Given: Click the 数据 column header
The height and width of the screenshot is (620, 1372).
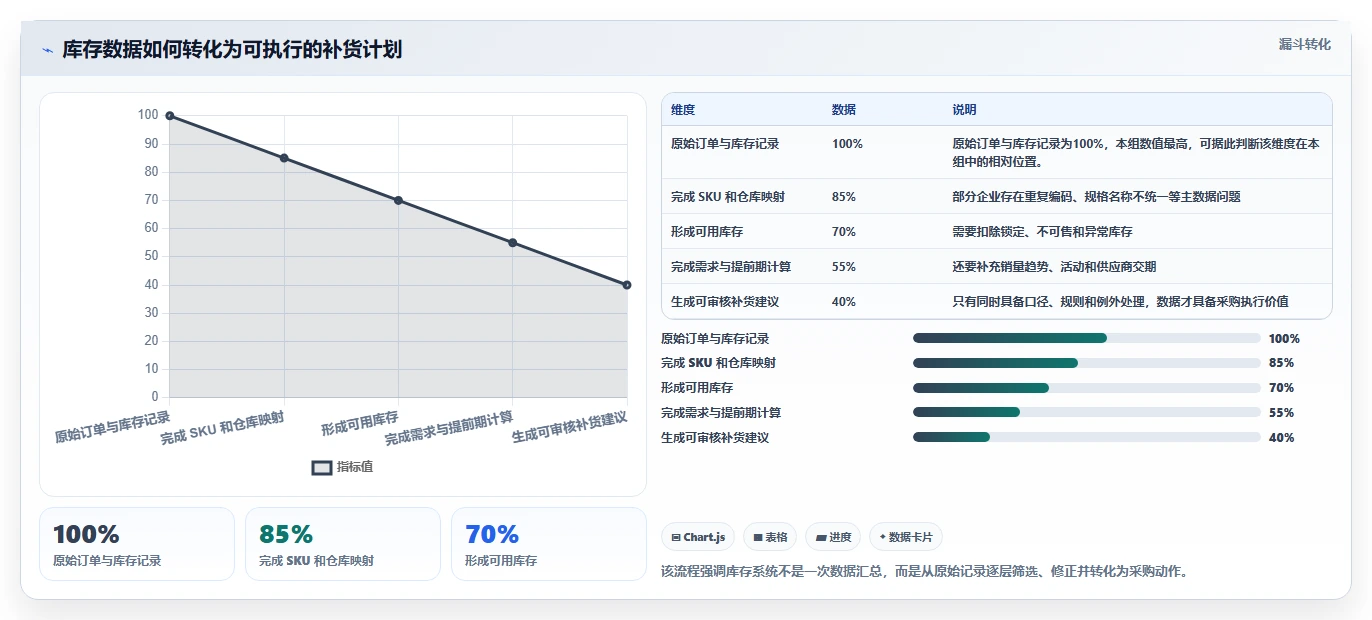Looking at the screenshot, I should (x=844, y=110).
